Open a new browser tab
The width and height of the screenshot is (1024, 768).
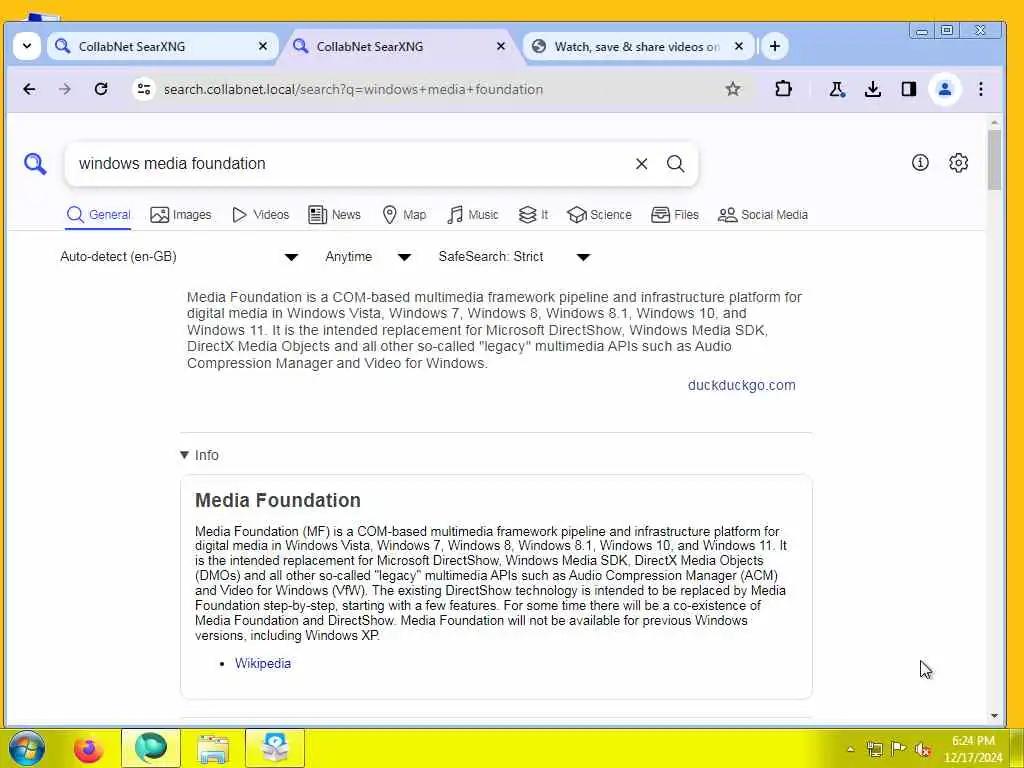pyautogui.click(x=775, y=46)
